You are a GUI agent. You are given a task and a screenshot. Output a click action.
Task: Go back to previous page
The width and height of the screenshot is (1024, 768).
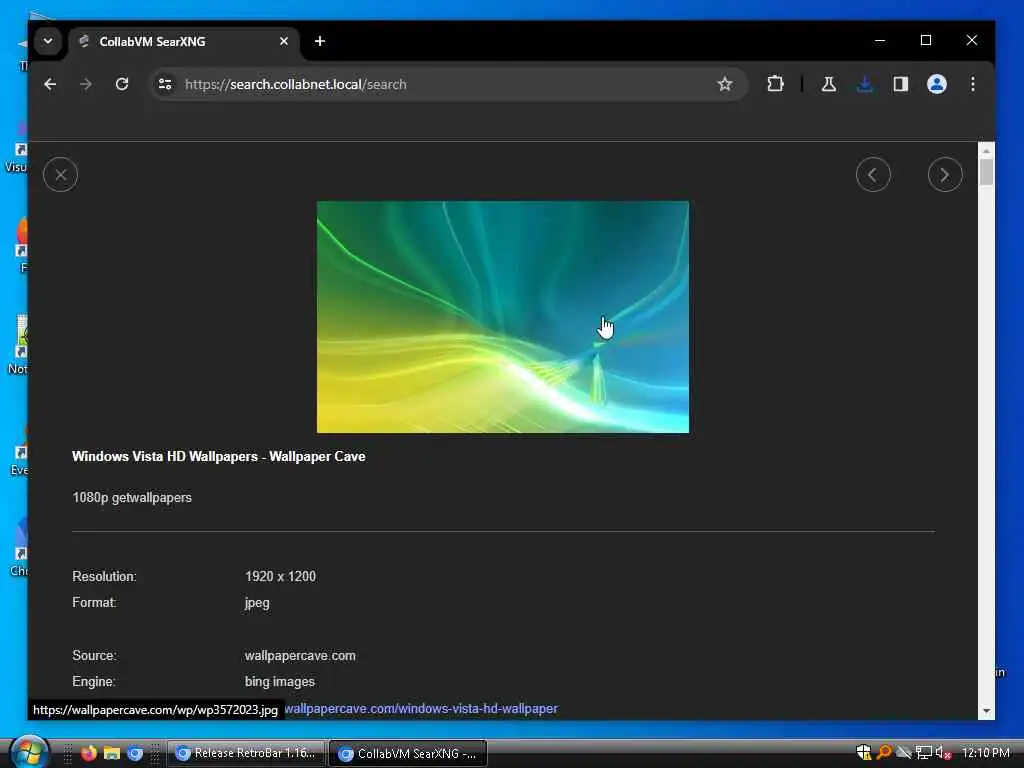pos(50,84)
